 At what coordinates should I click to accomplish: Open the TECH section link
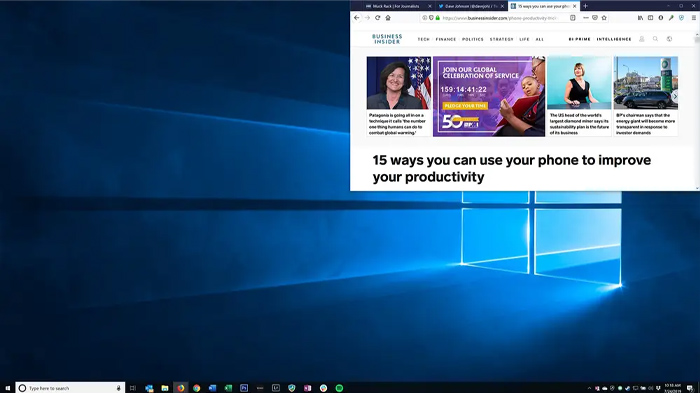[x=424, y=39]
